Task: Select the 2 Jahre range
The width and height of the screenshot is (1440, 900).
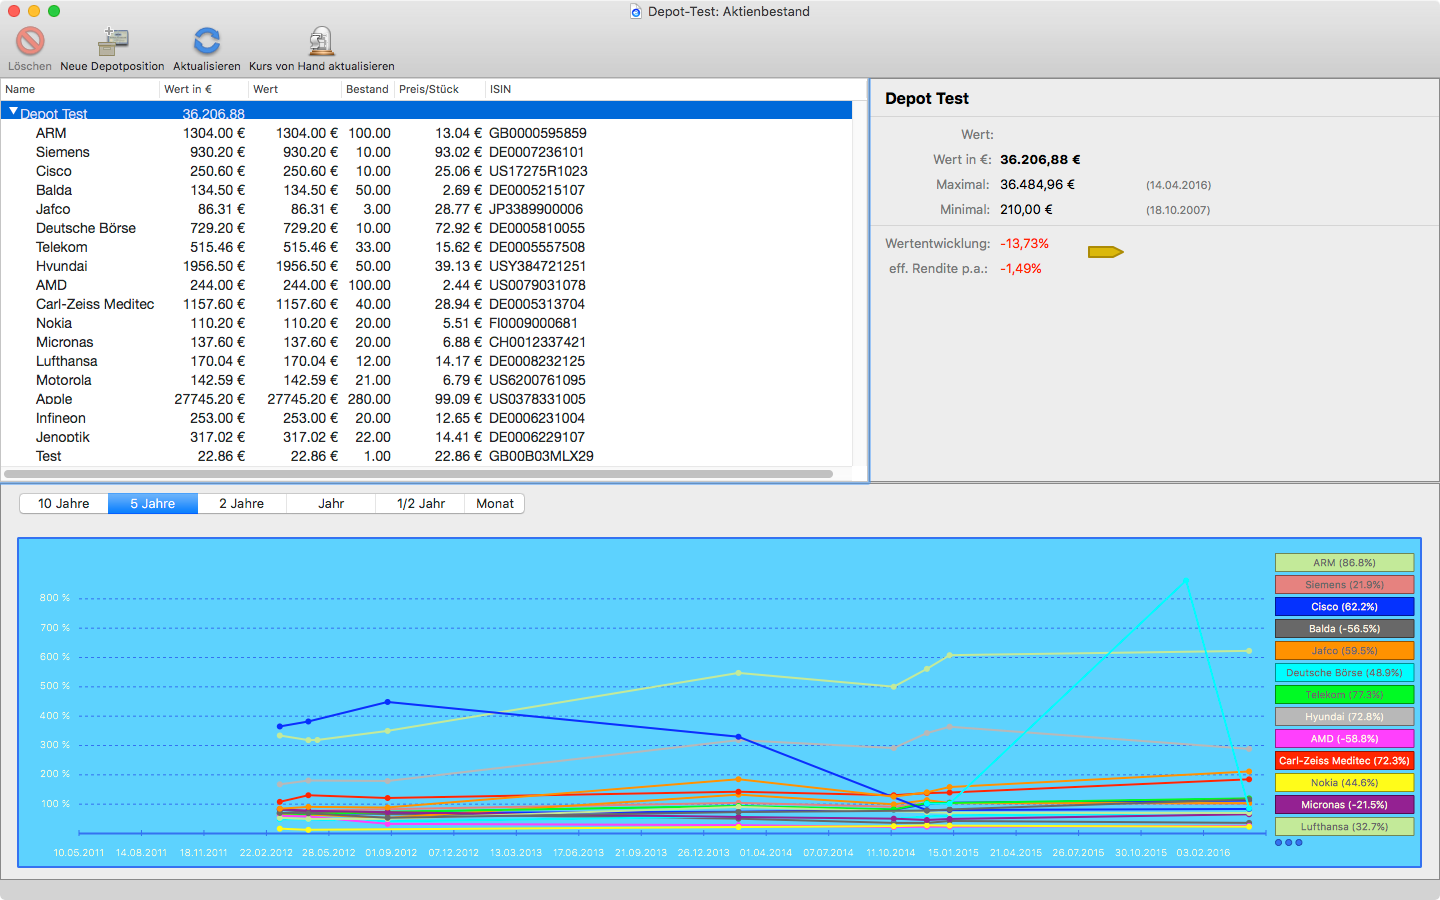Action: tap(242, 504)
